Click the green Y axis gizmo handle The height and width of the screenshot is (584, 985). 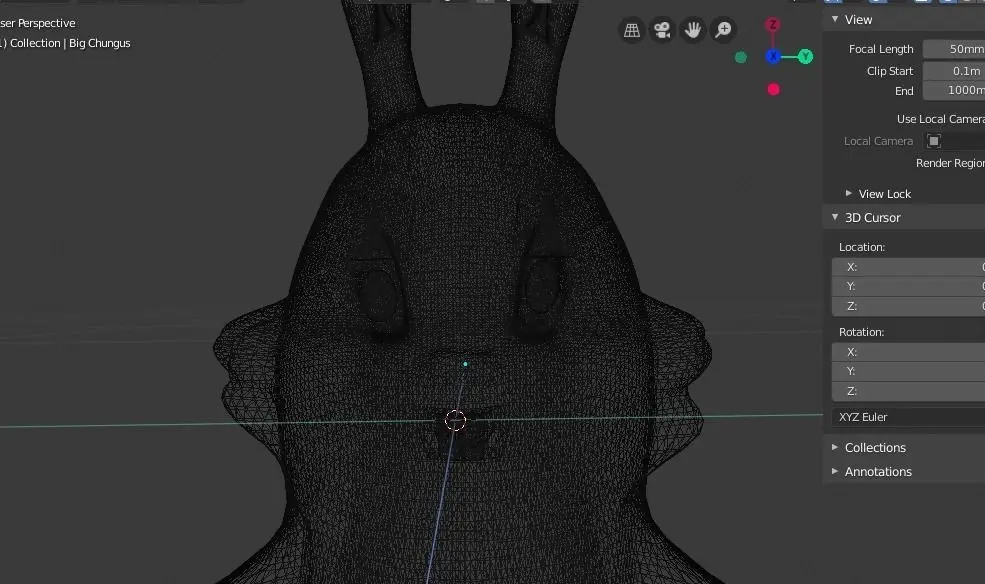click(x=805, y=57)
